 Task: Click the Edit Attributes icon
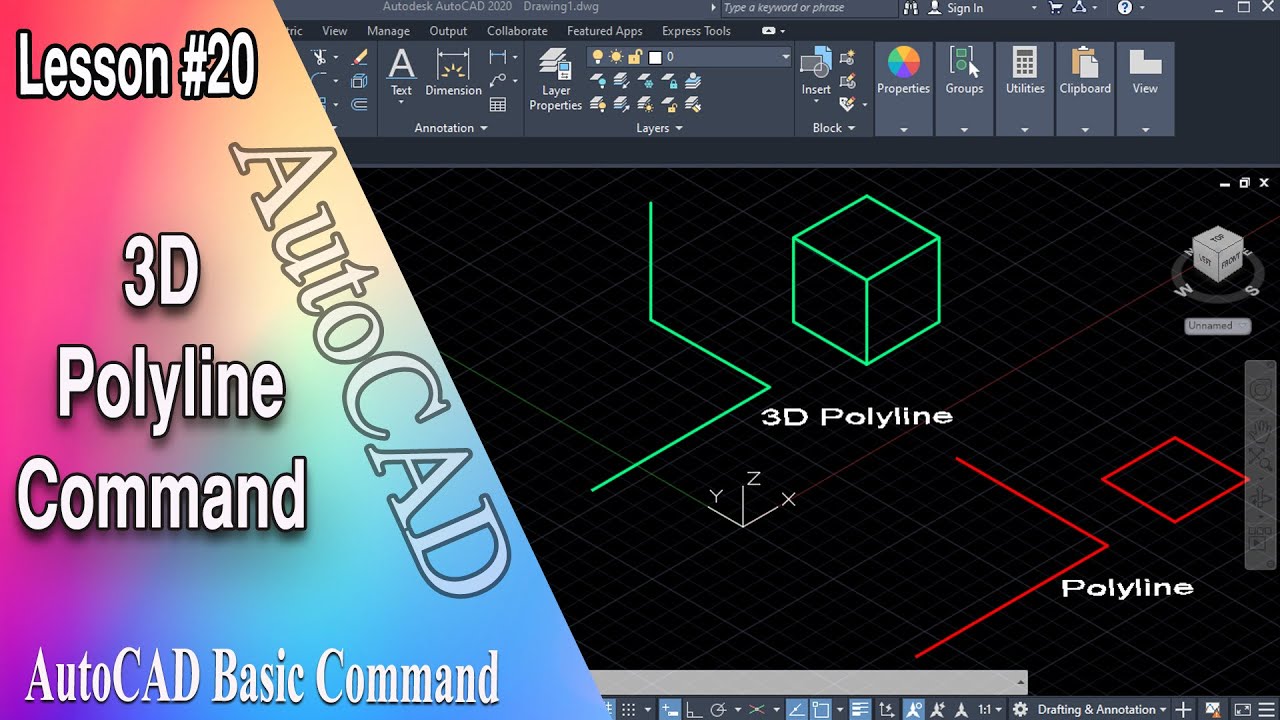pyautogui.click(x=847, y=104)
